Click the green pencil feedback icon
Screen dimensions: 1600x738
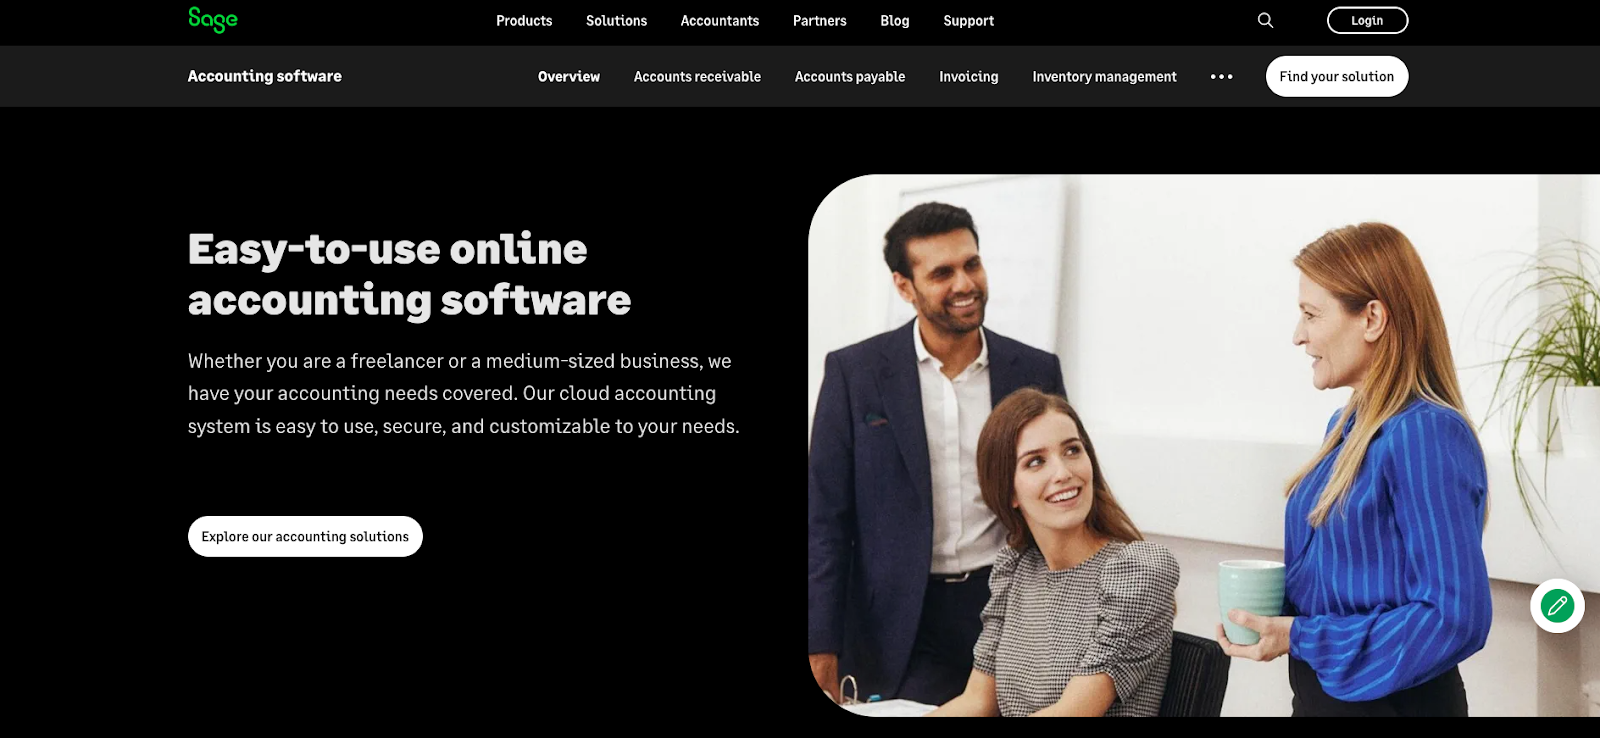point(1557,605)
